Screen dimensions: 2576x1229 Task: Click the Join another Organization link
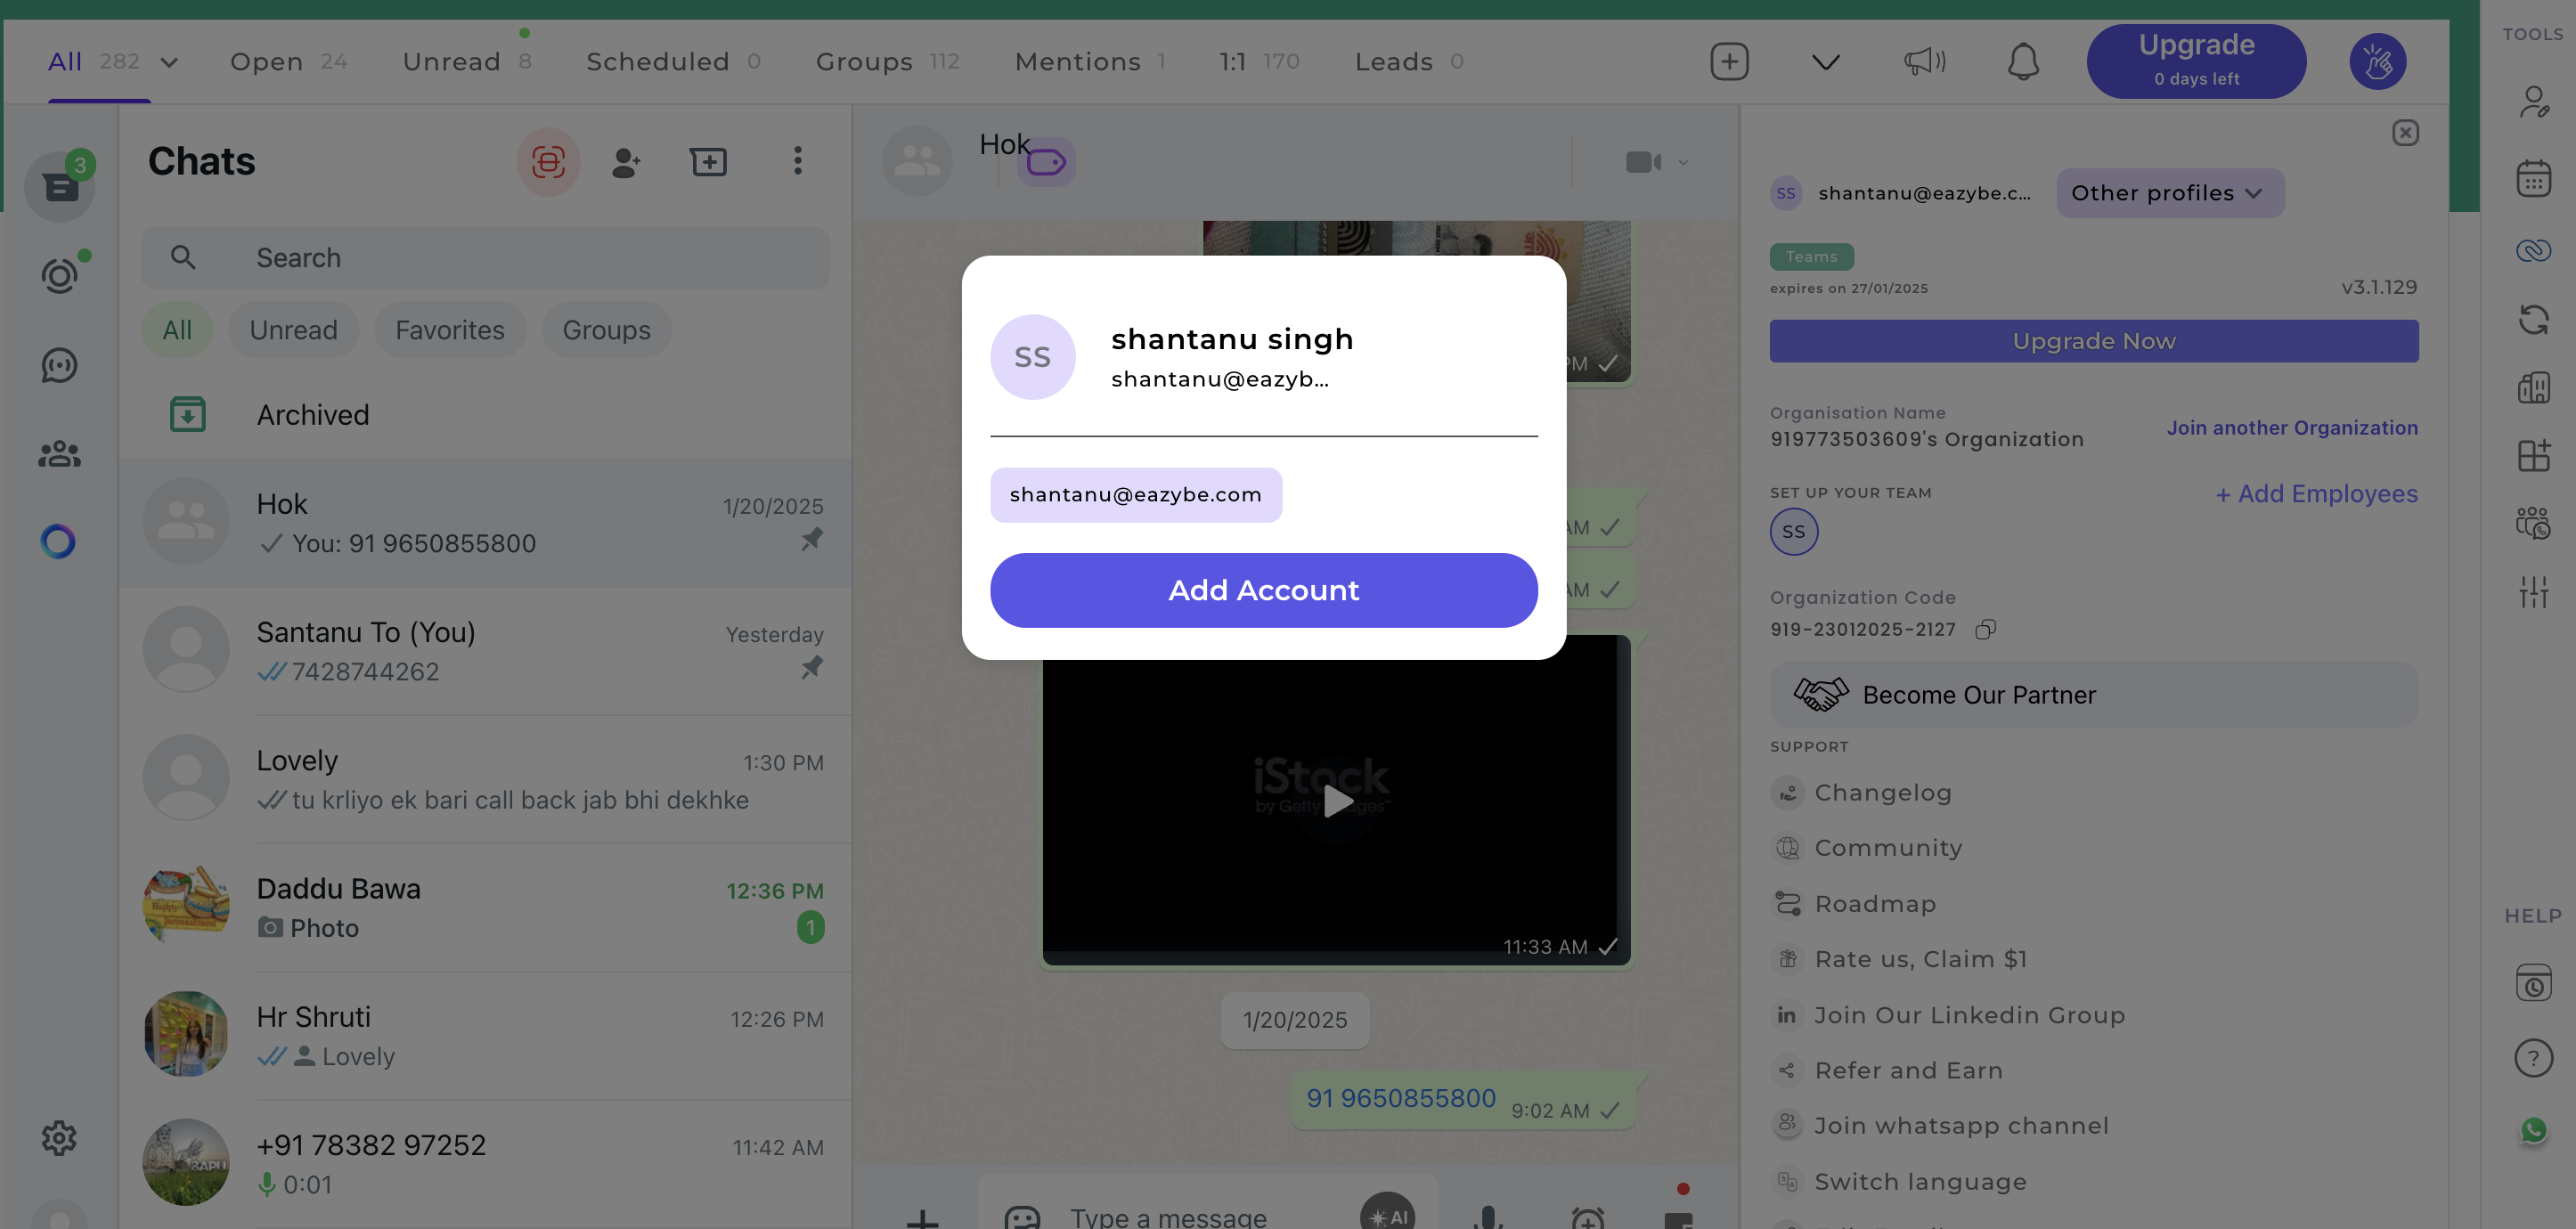click(x=2292, y=427)
